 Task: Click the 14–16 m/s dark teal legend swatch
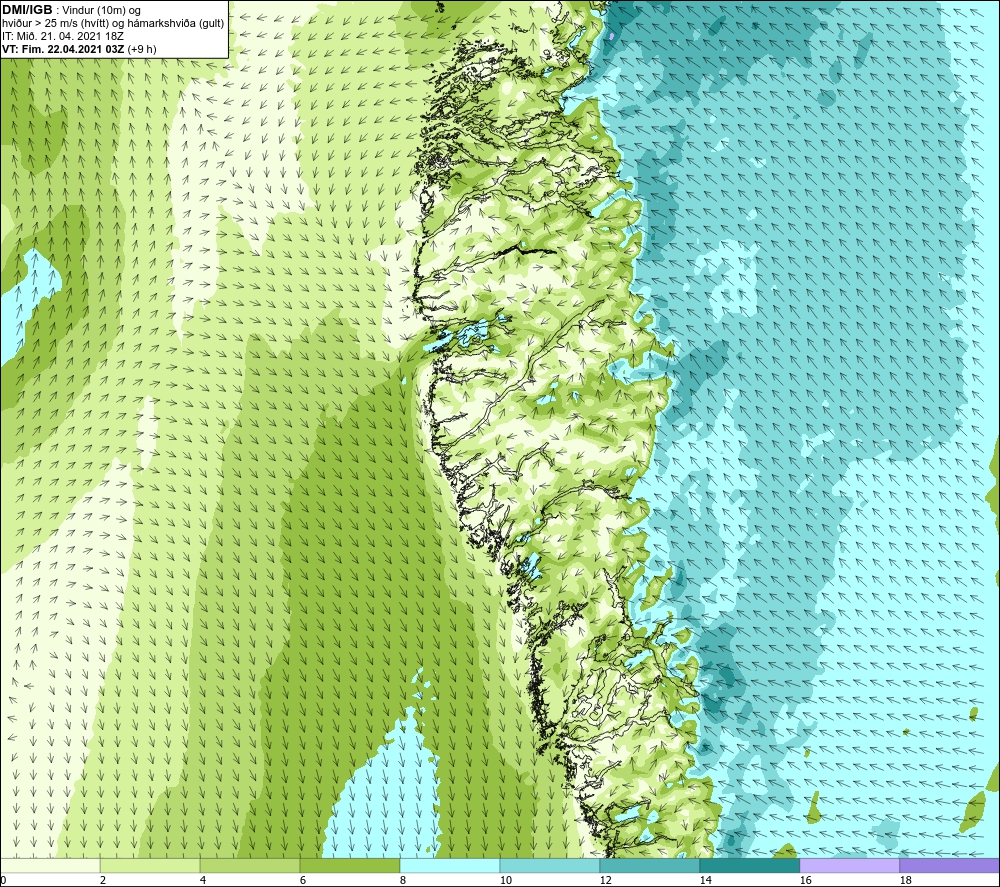[750, 866]
